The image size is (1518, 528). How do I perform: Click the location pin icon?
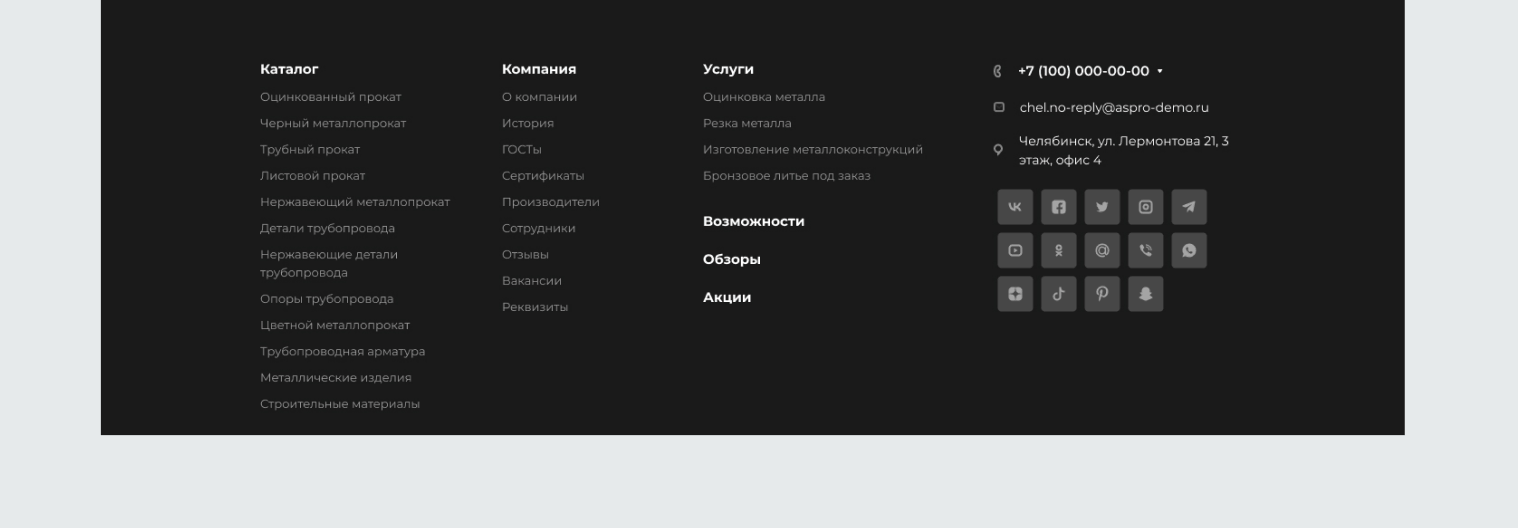click(998, 150)
